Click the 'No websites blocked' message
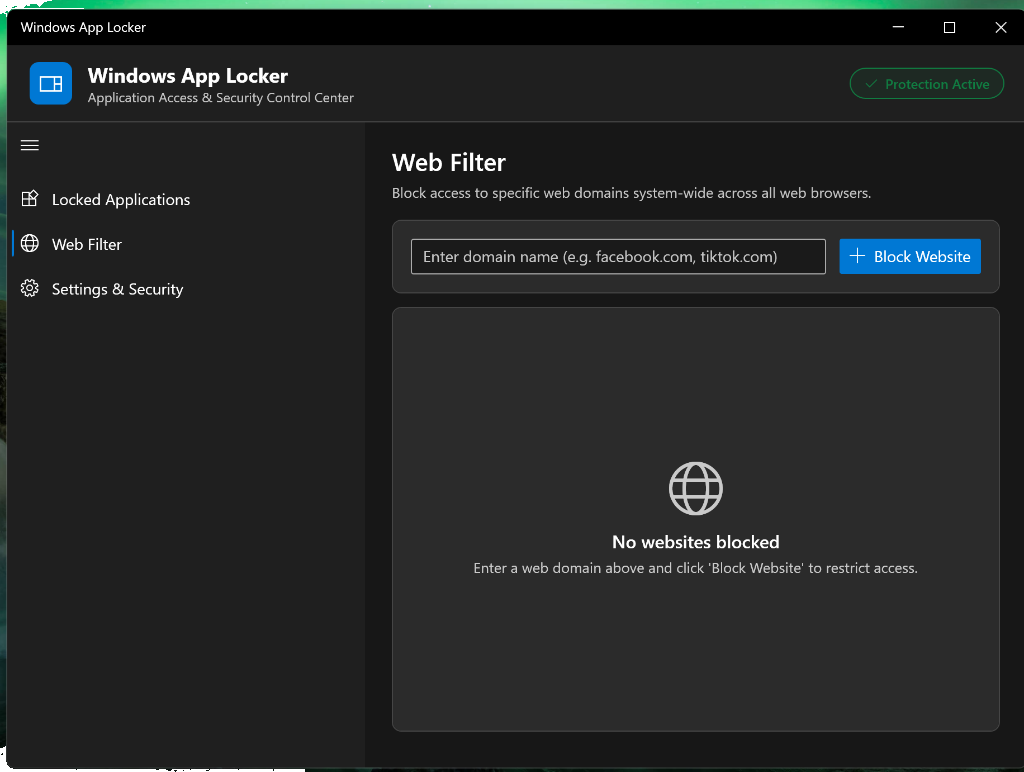Image resolution: width=1024 pixels, height=772 pixels. click(696, 542)
